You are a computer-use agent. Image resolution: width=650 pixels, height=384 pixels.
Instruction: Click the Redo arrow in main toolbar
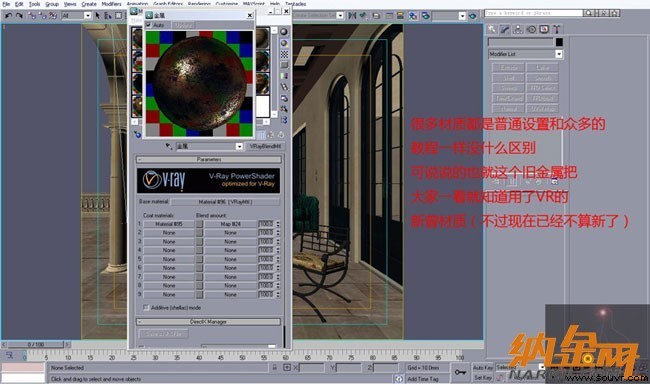coord(19,16)
